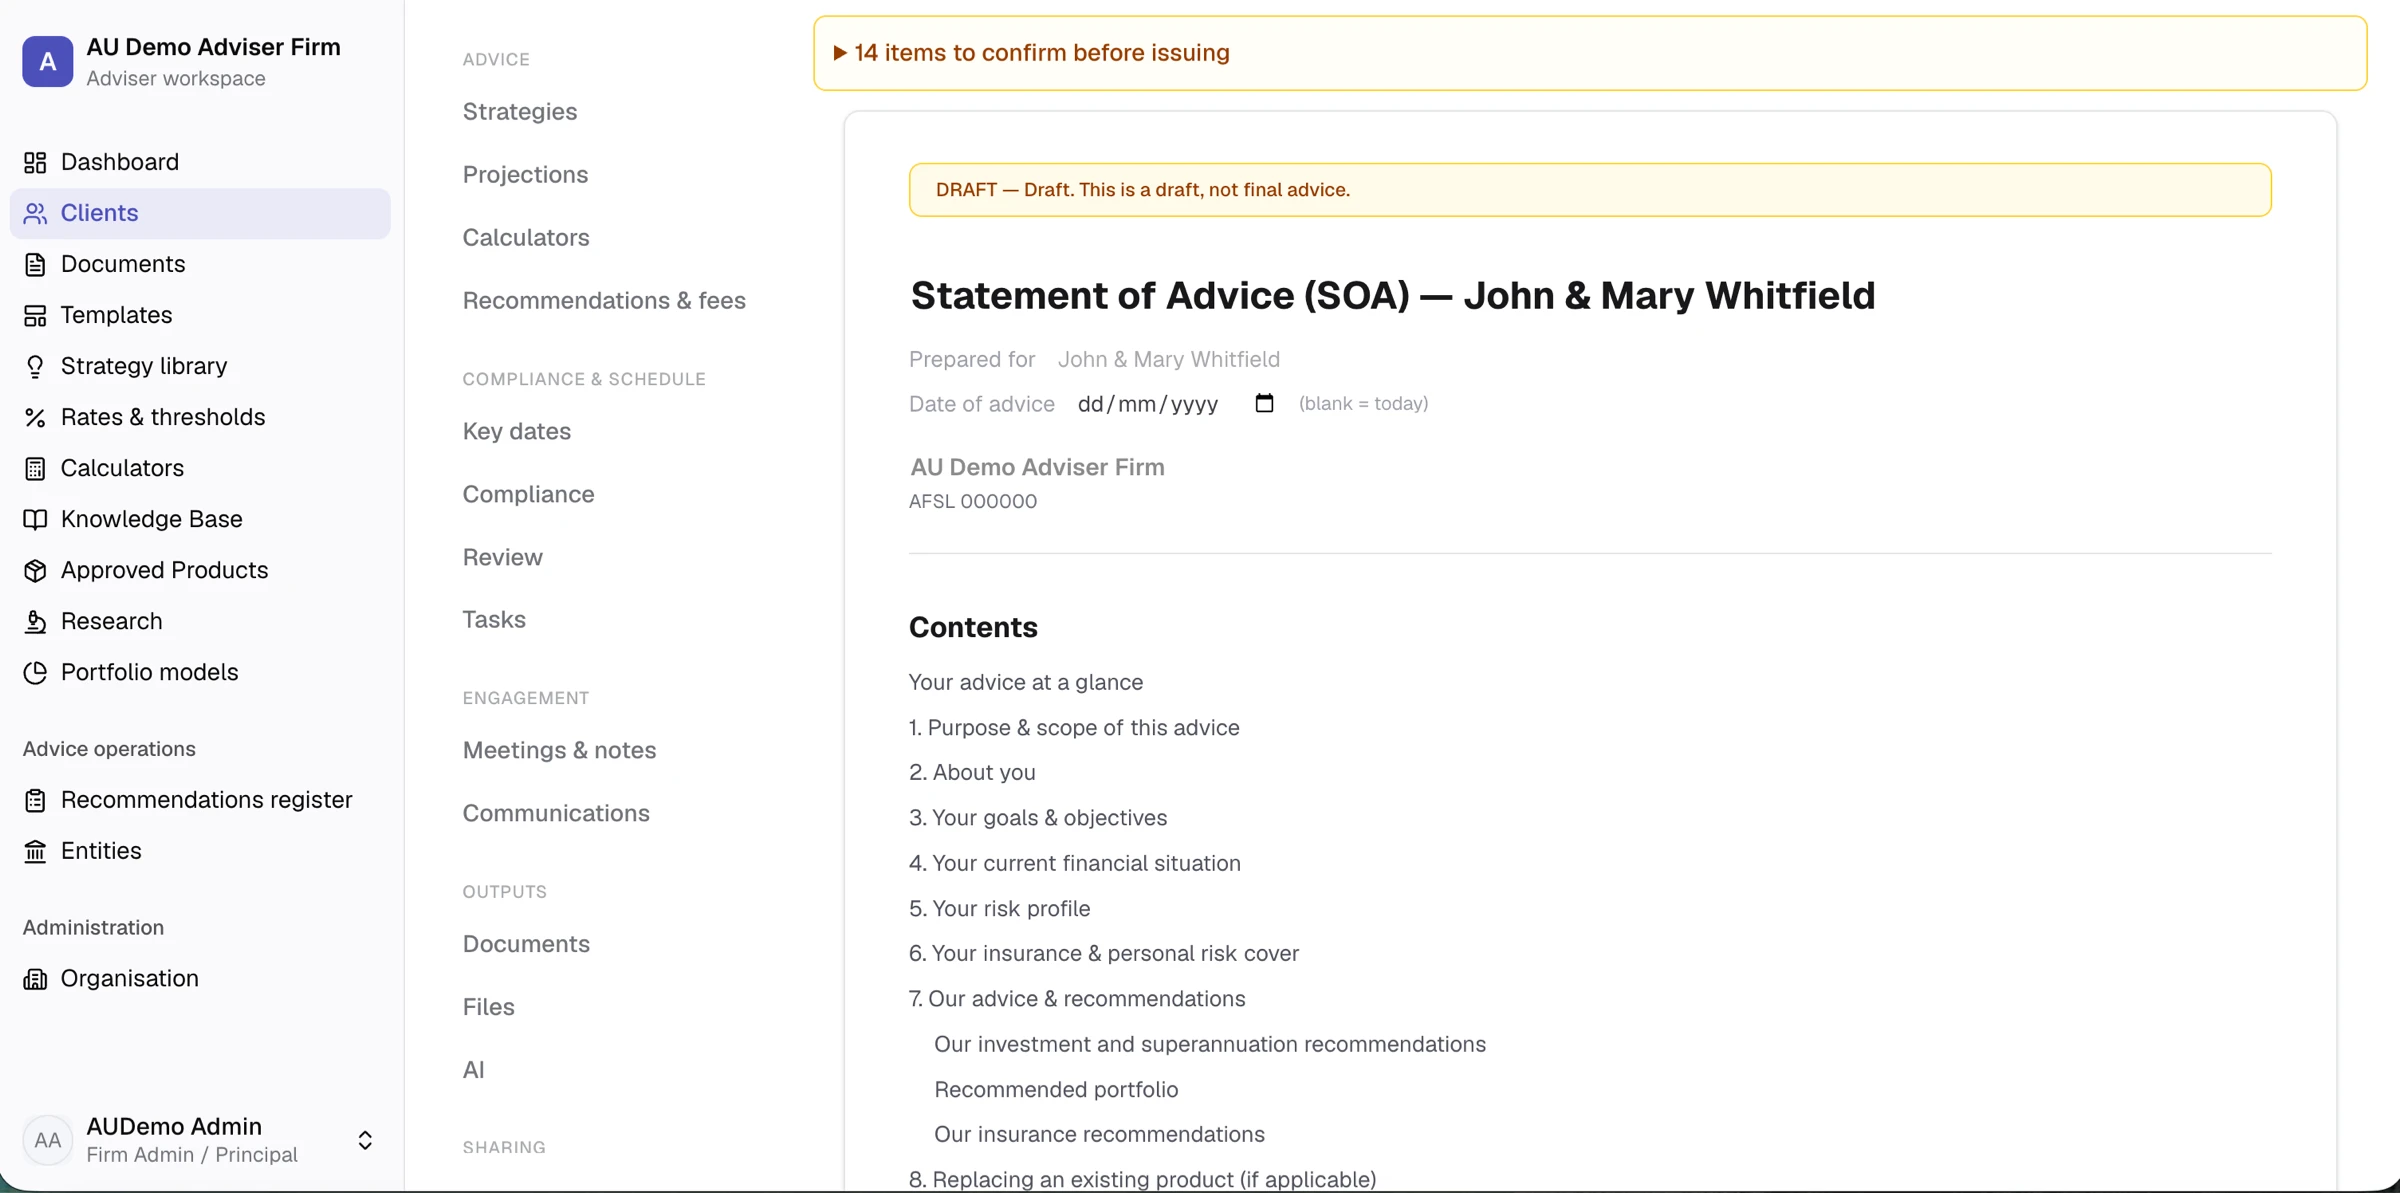Click the Documents file icon in sidebar

coord(35,264)
